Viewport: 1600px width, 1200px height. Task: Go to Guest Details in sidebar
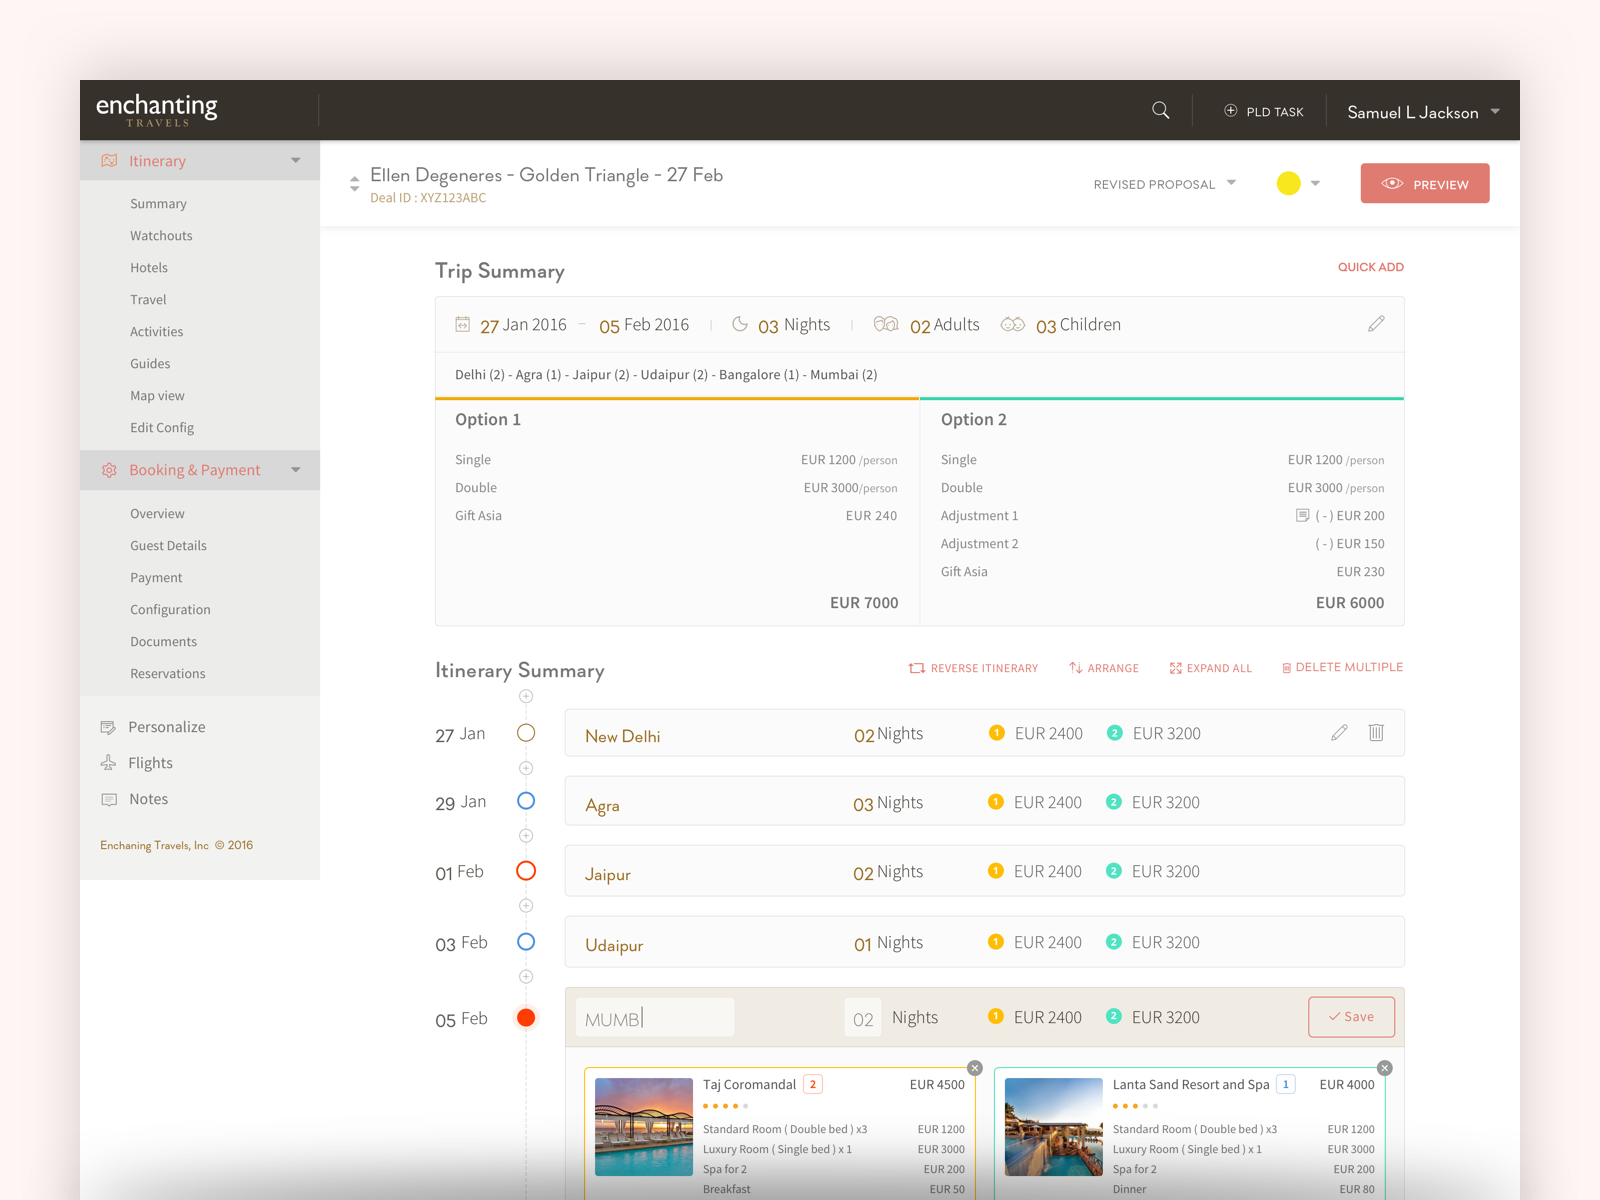pos(168,546)
